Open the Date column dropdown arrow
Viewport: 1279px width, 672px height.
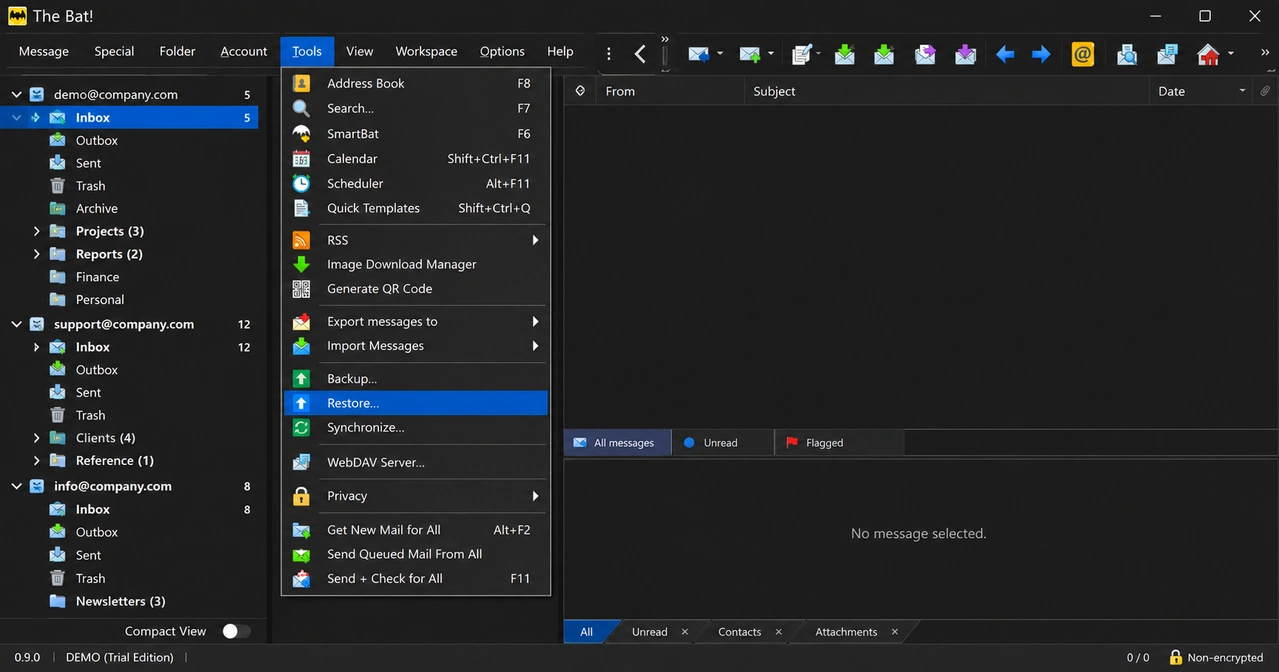1242,91
